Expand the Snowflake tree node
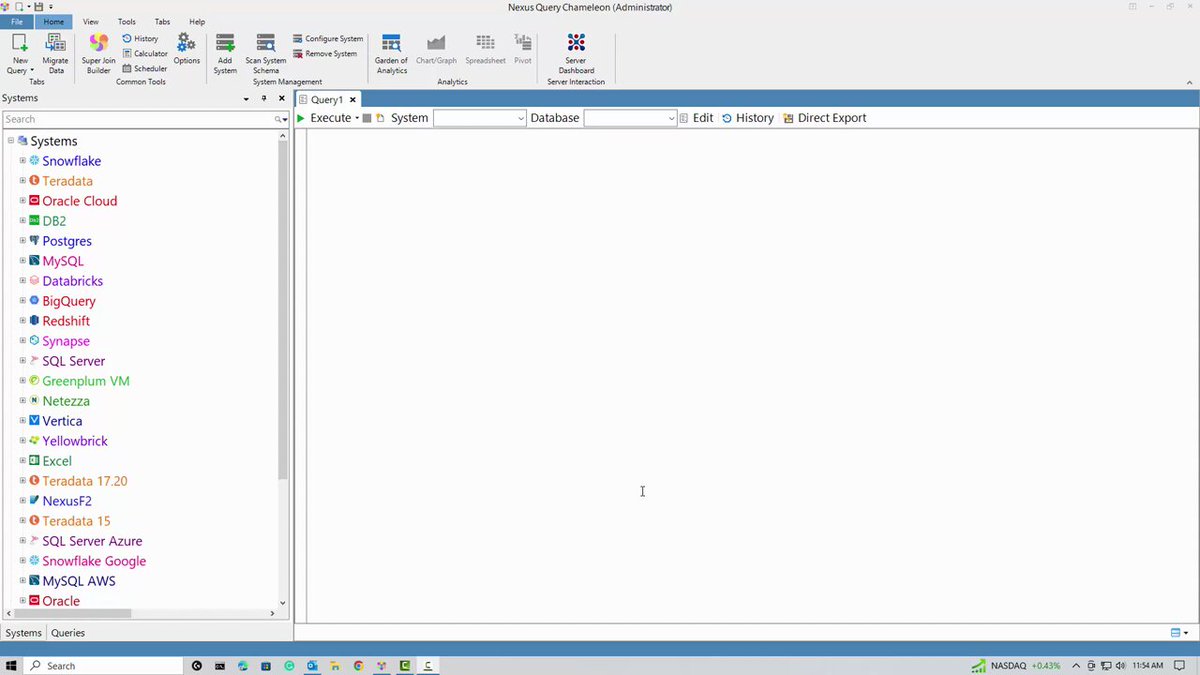1200x675 pixels. 23,161
